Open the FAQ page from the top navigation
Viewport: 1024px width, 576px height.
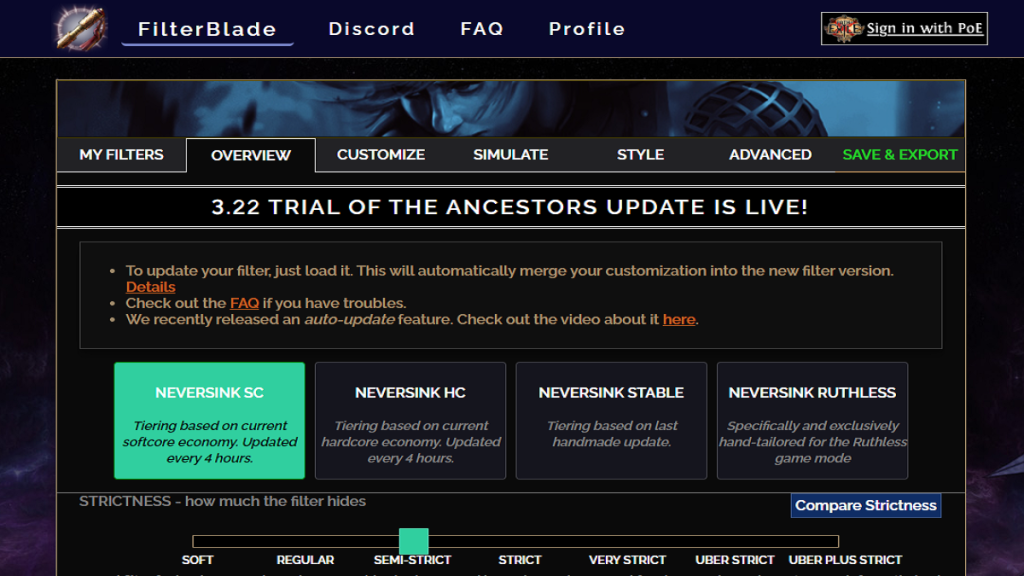point(481,29)
